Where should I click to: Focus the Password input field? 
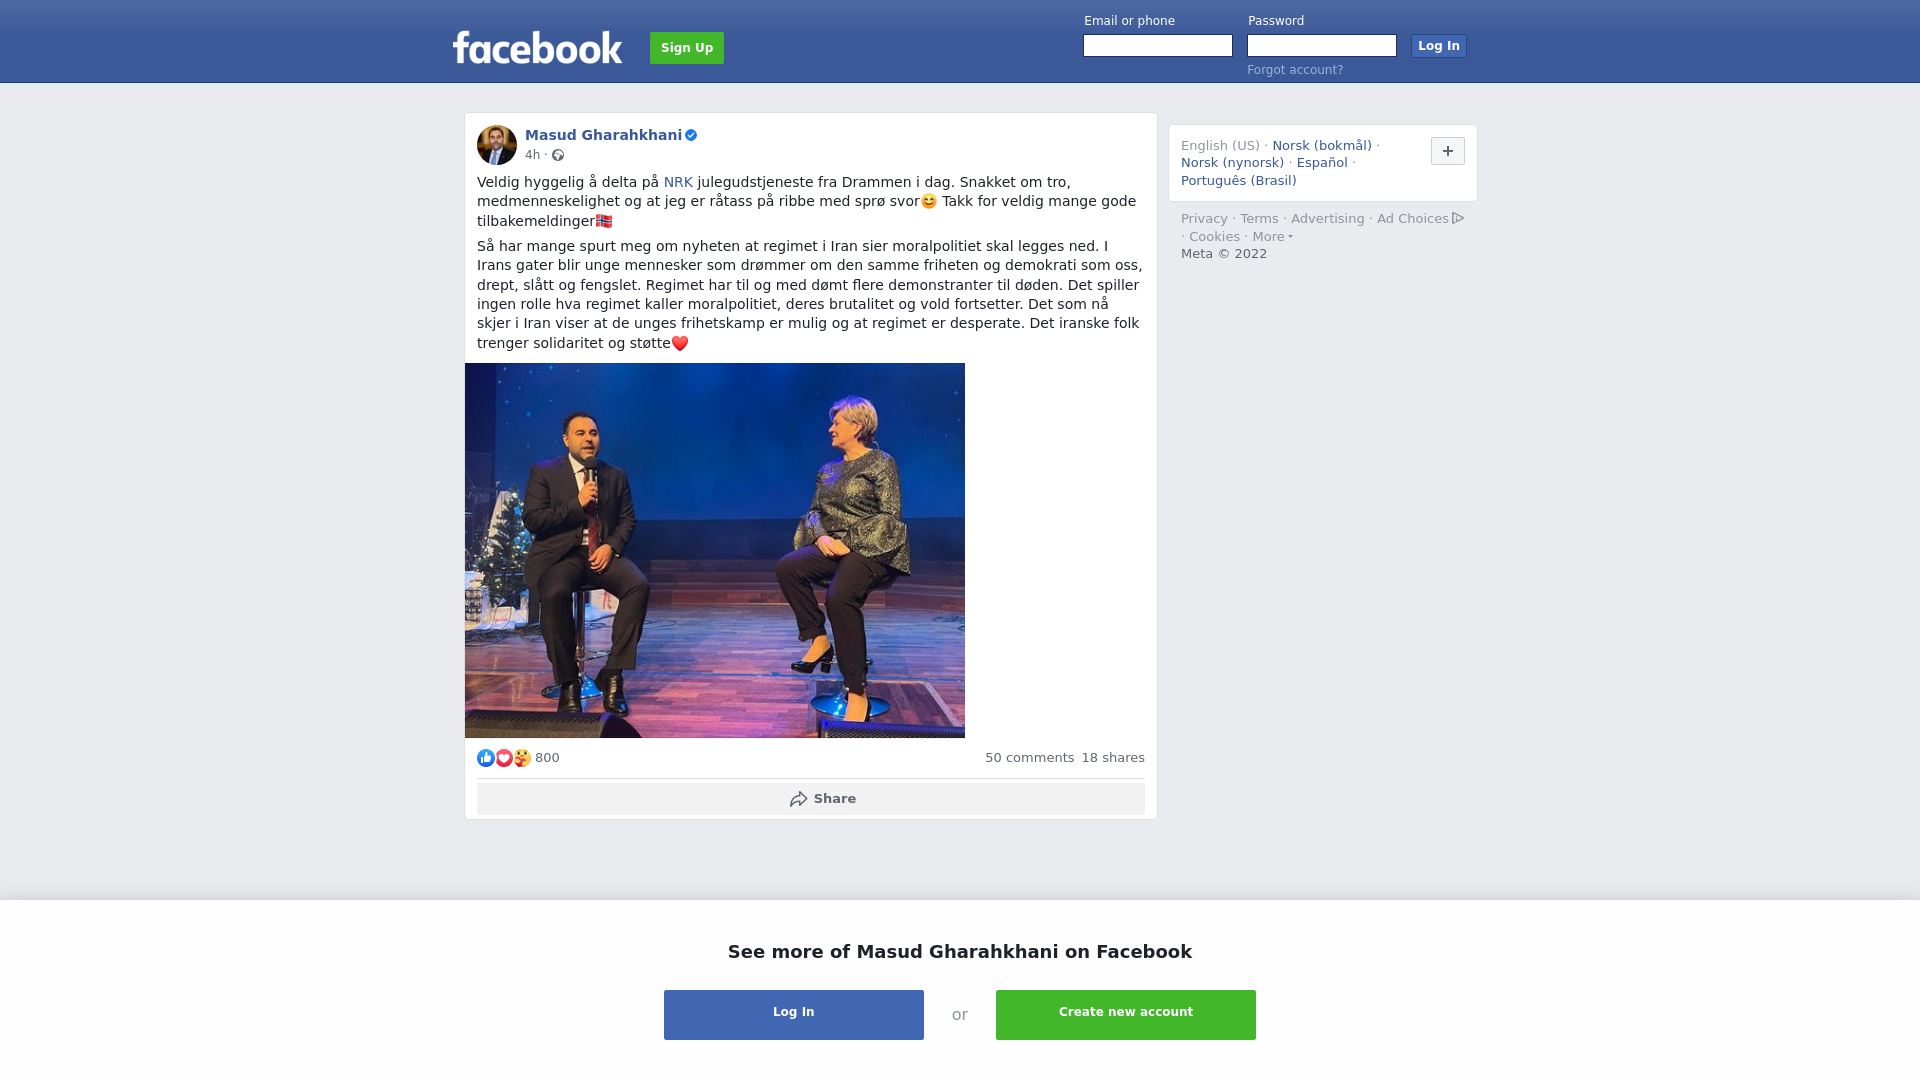pos(1322,46)
